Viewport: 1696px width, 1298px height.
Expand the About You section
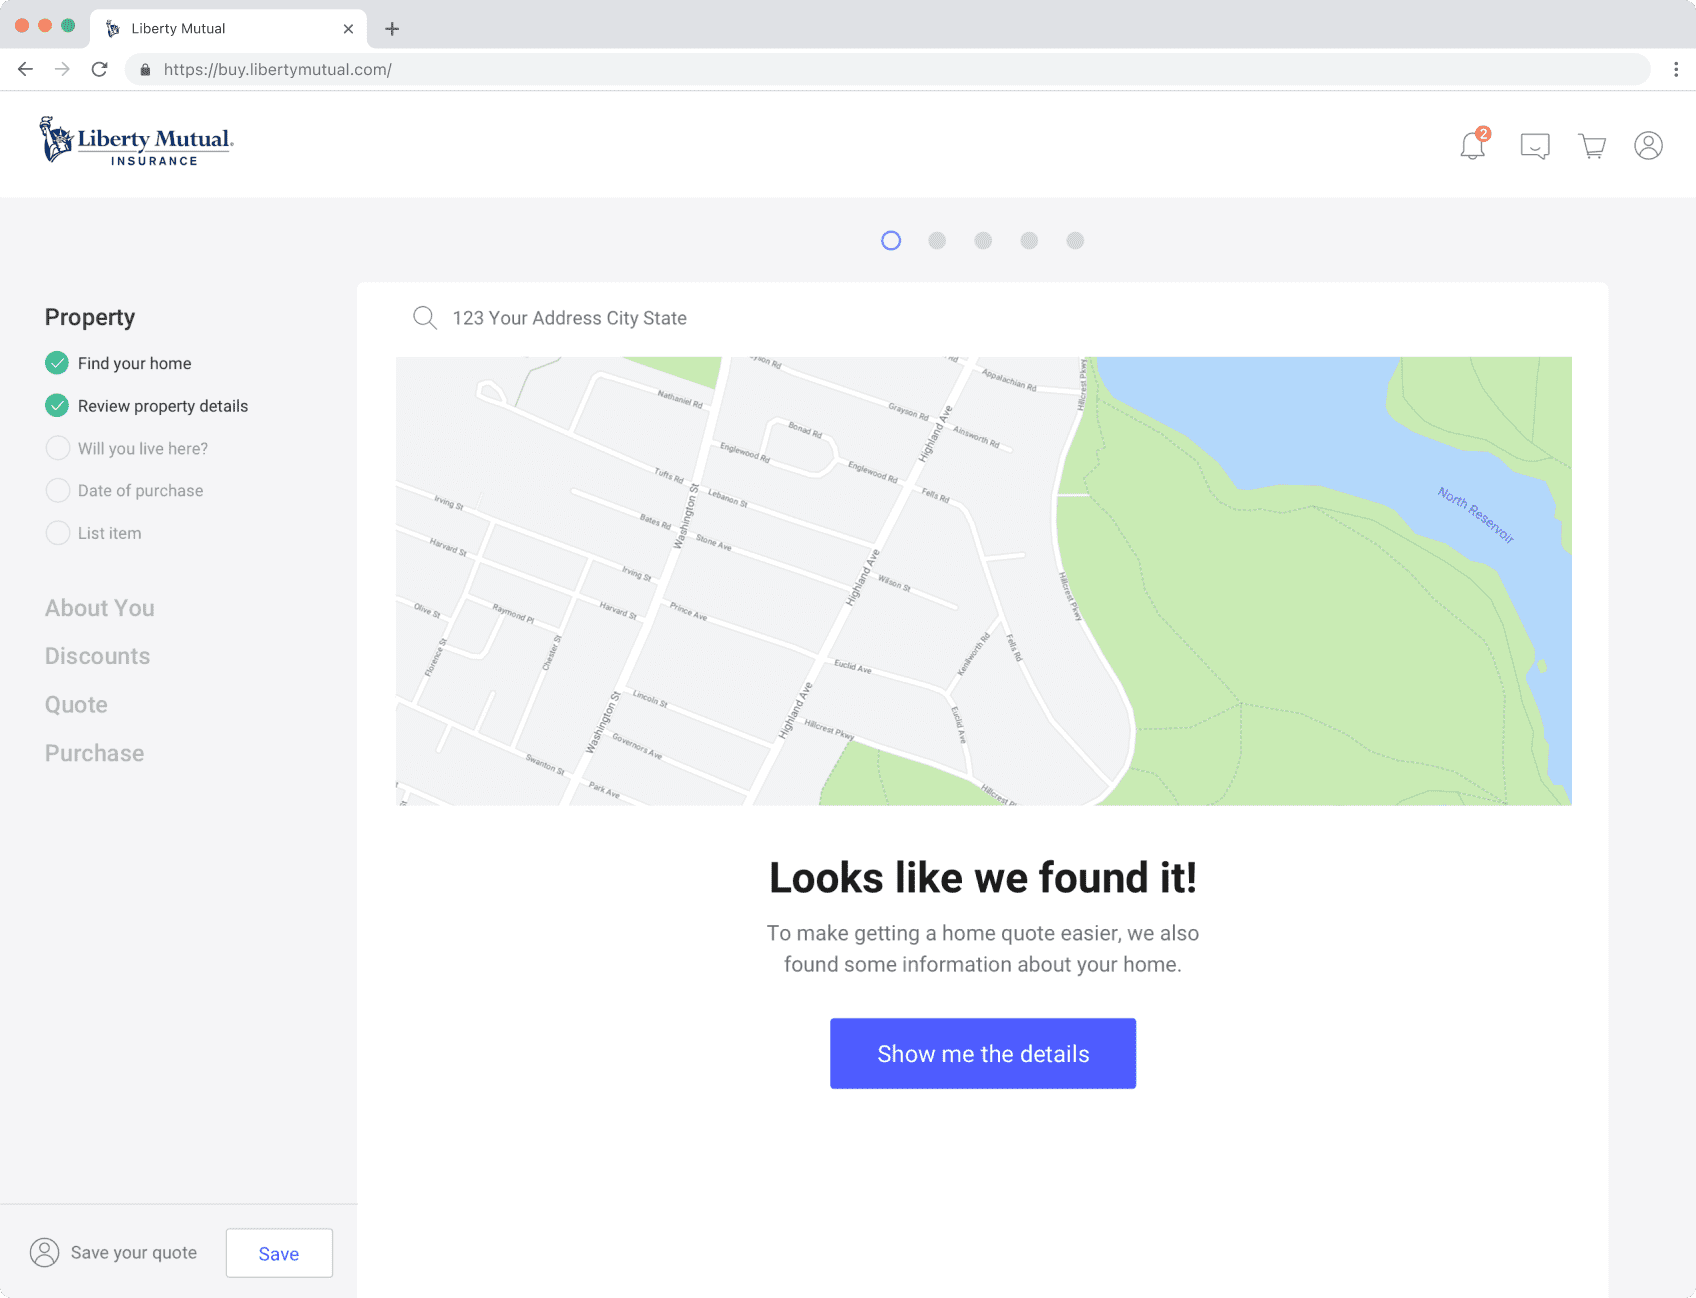point(100,608)
